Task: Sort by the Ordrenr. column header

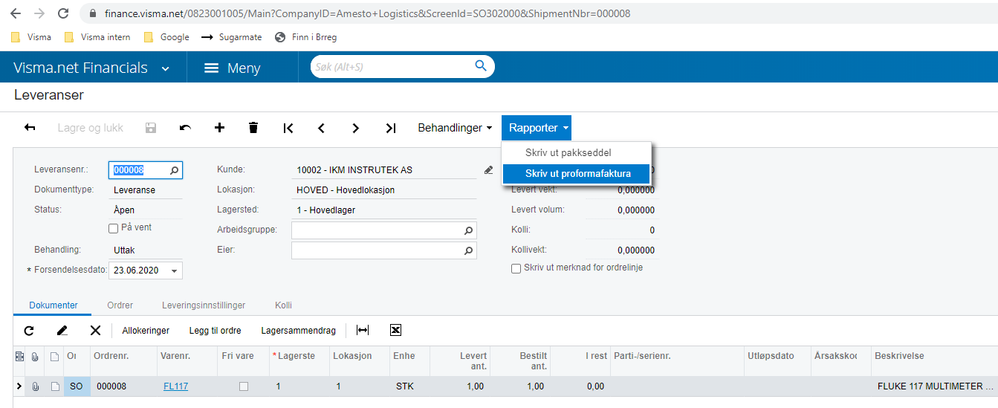Action: point(111,356)
